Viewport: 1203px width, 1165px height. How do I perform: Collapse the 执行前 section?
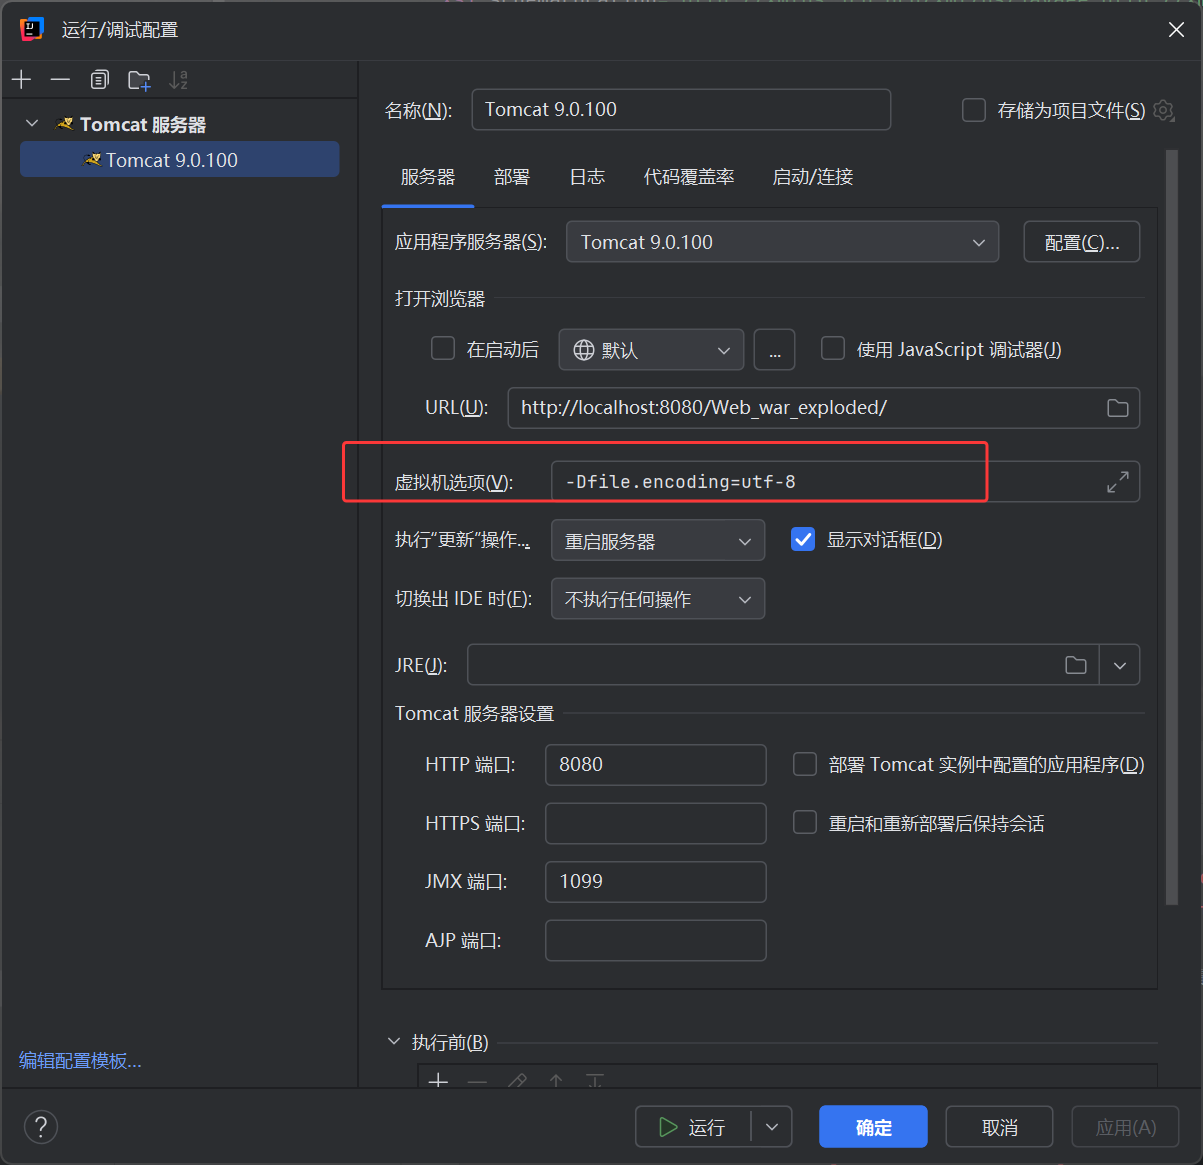point(394,1042)
